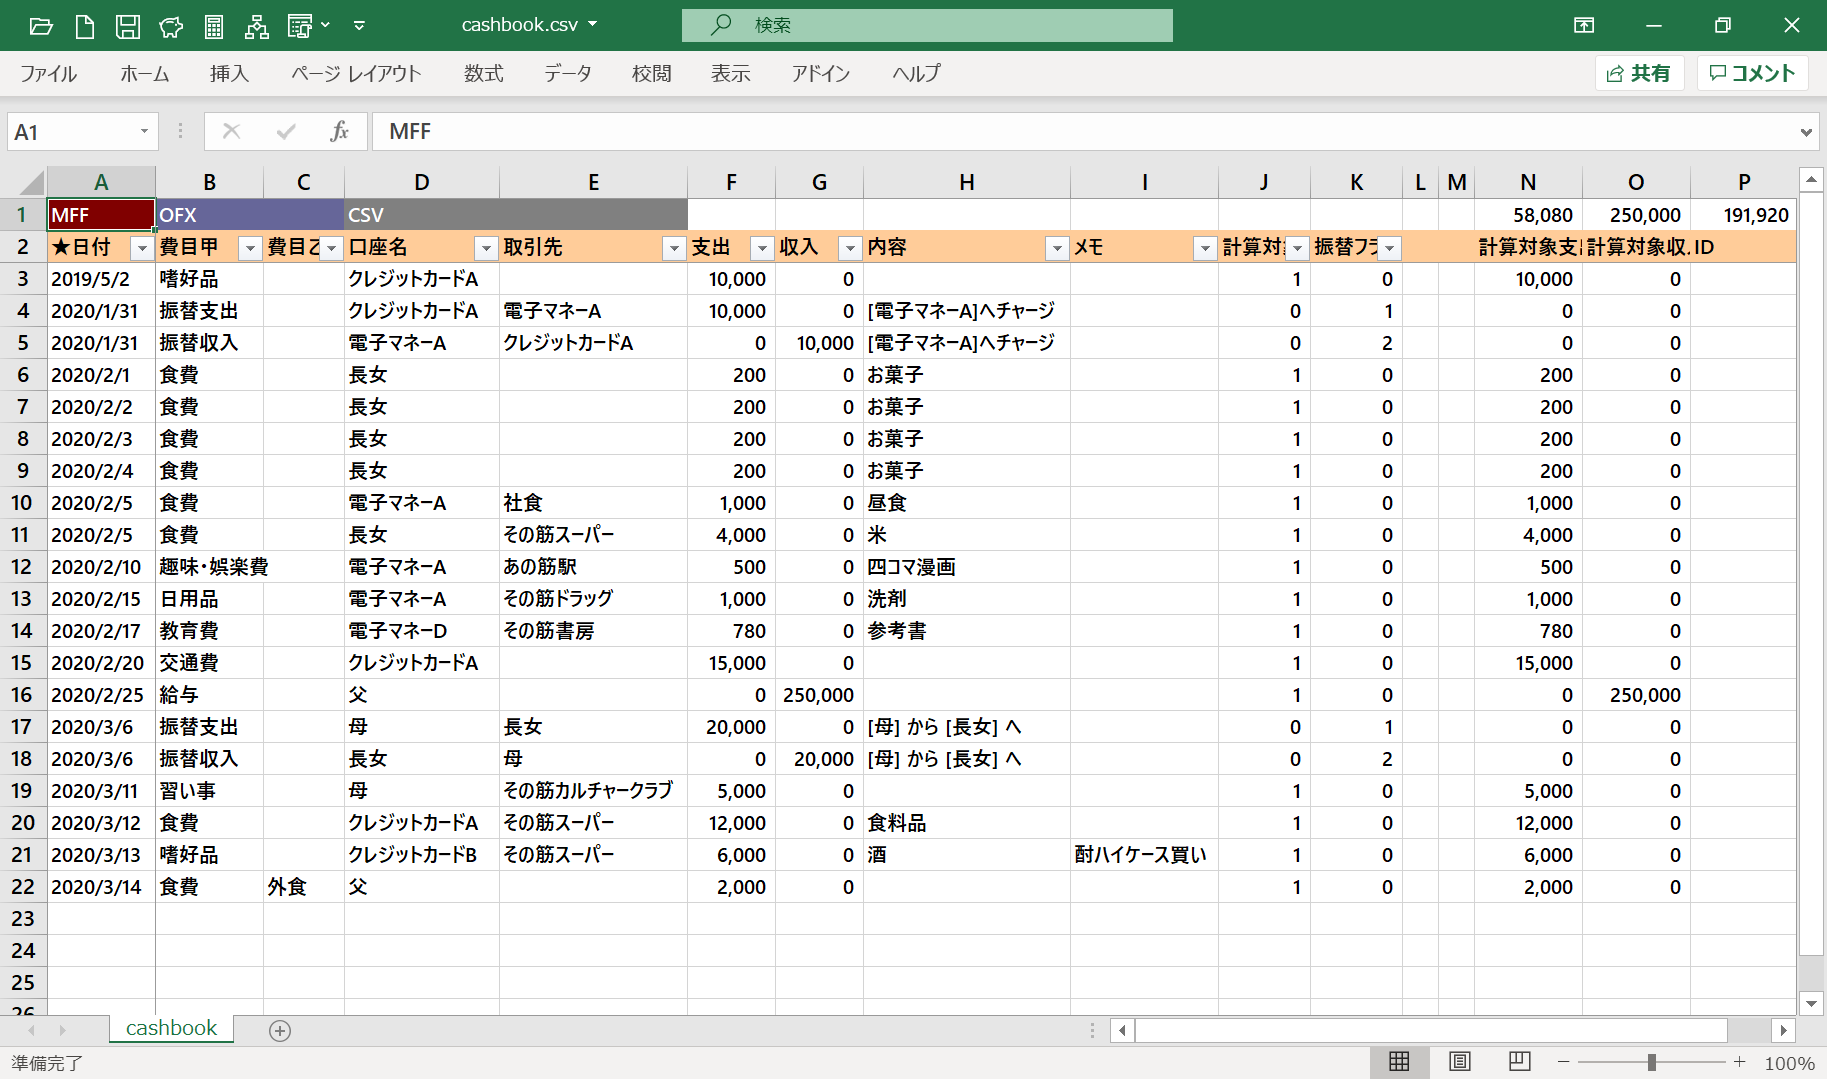Open the 支出 filter dropdown
Image resolution: width=1827 pixels, height=1080 pixels.
coord(762,248)
